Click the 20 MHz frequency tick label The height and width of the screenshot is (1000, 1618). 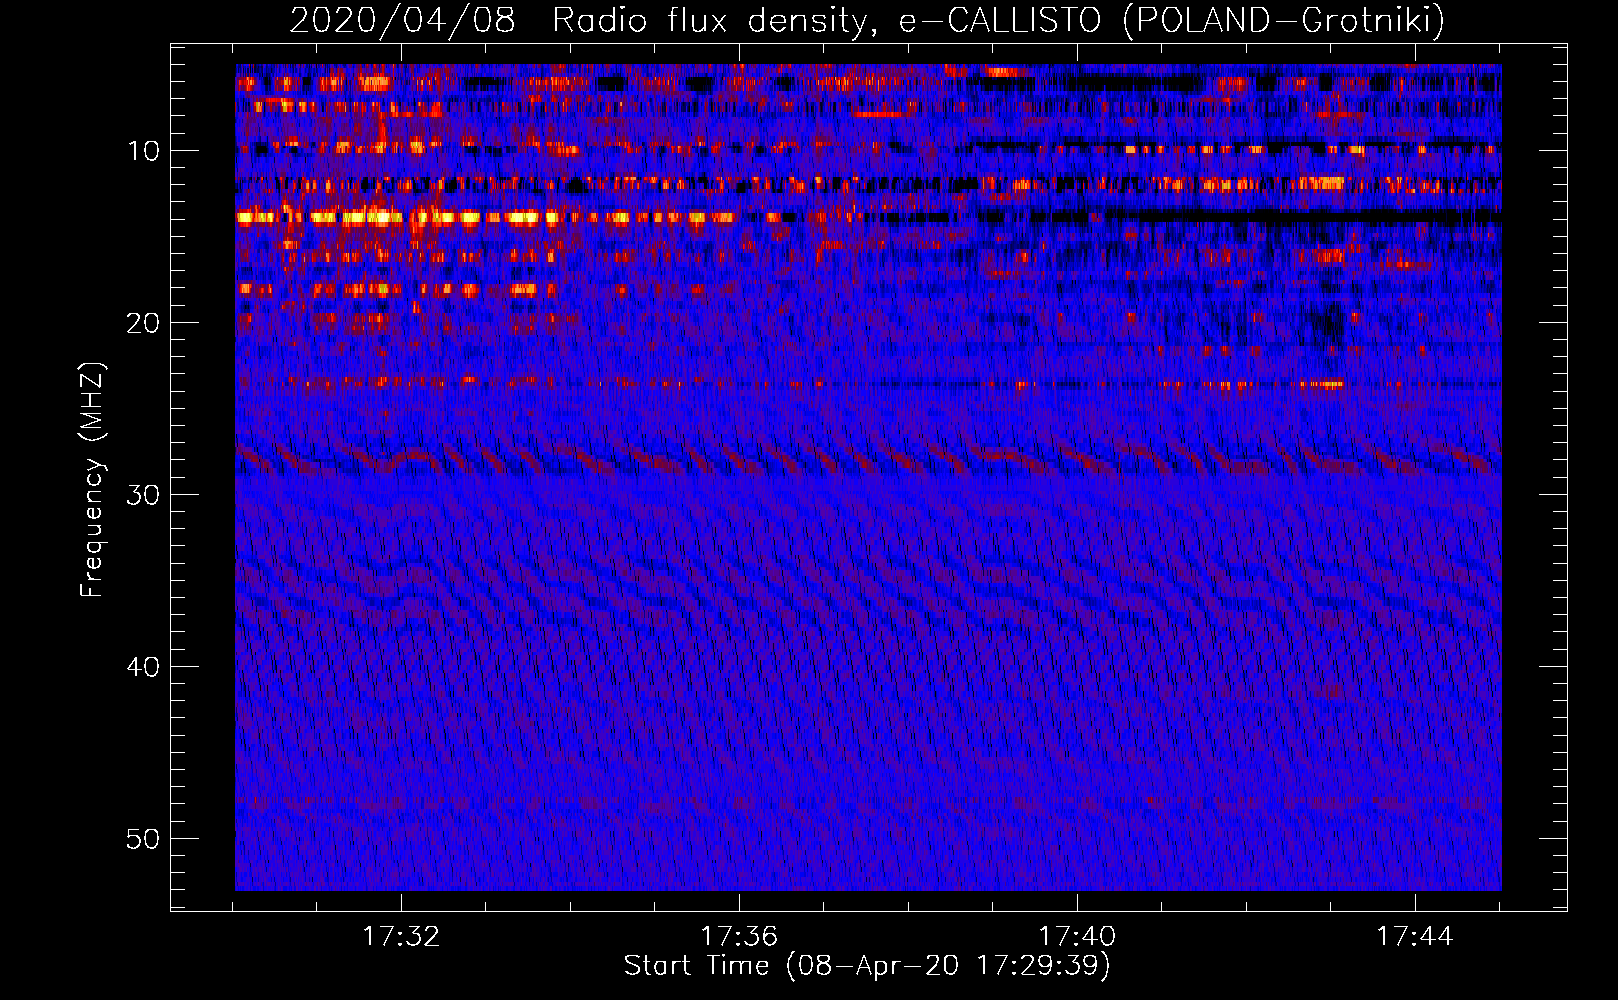coord(144,323)
